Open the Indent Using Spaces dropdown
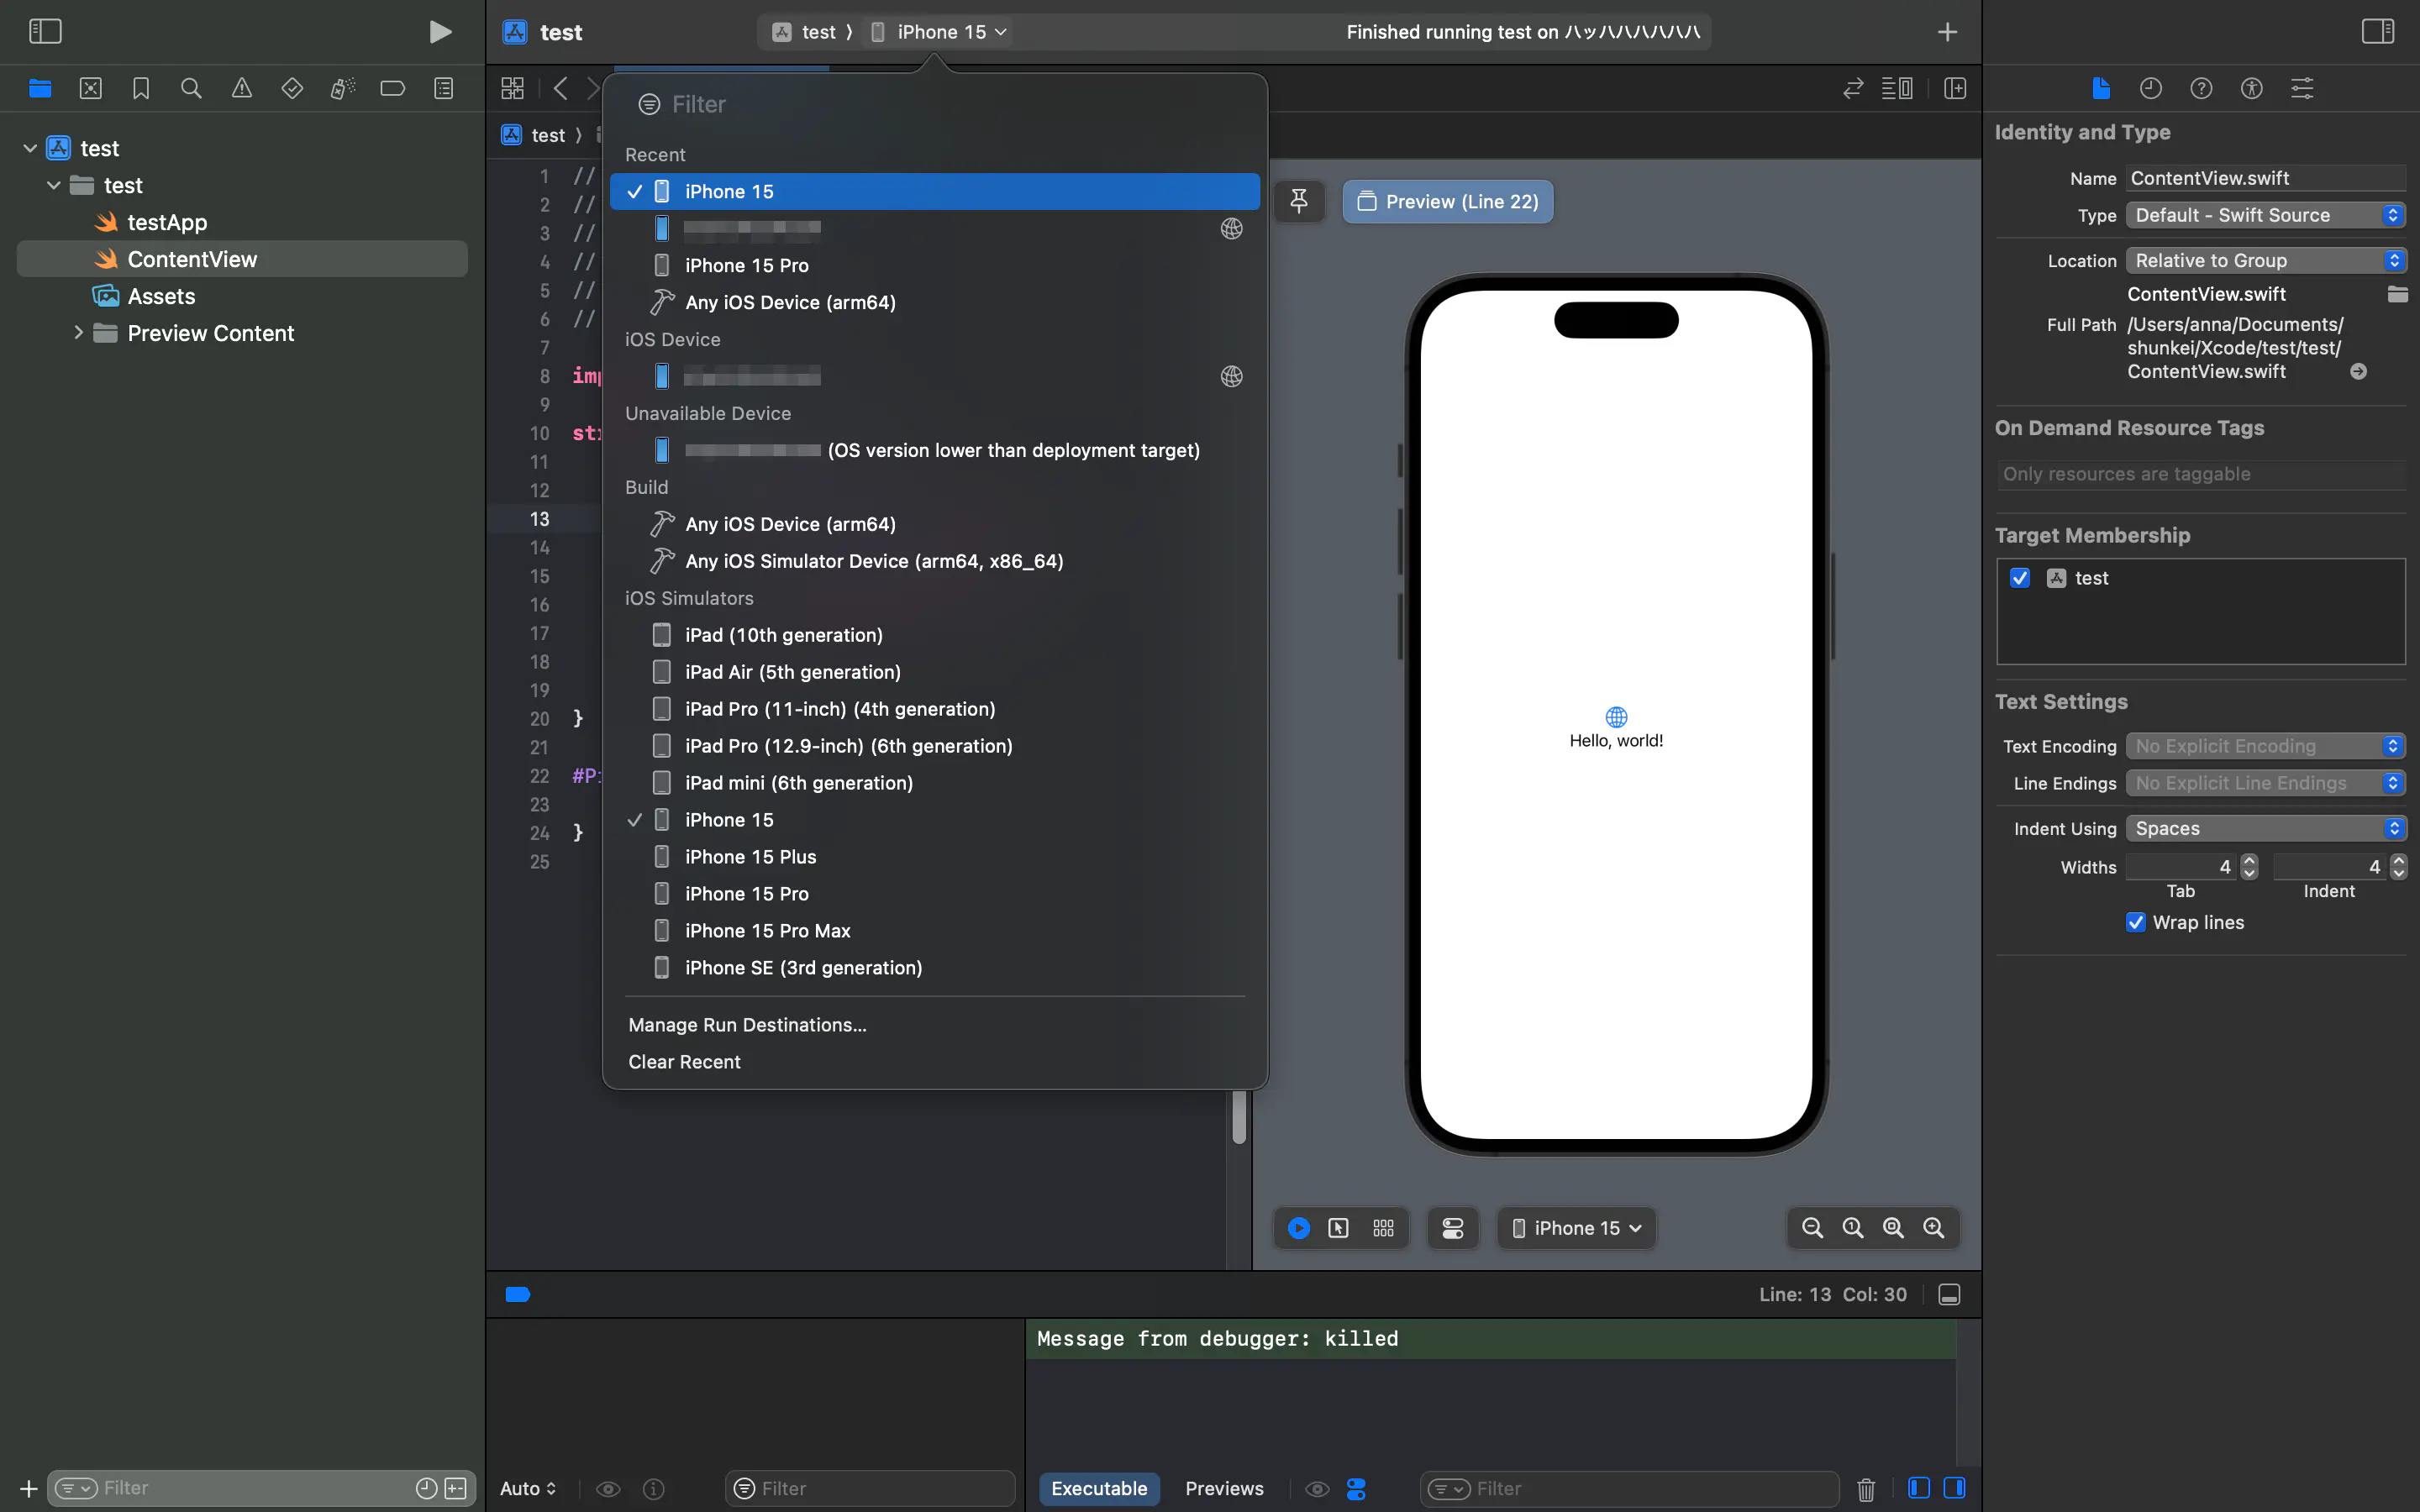 2265,828
